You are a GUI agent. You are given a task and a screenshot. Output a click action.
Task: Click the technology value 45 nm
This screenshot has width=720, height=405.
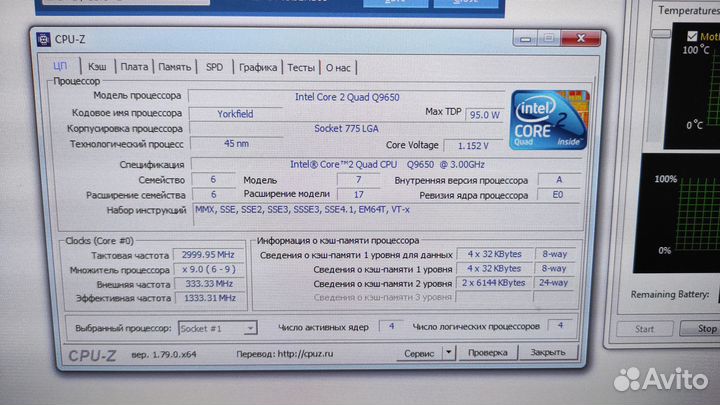click(236, 144)
